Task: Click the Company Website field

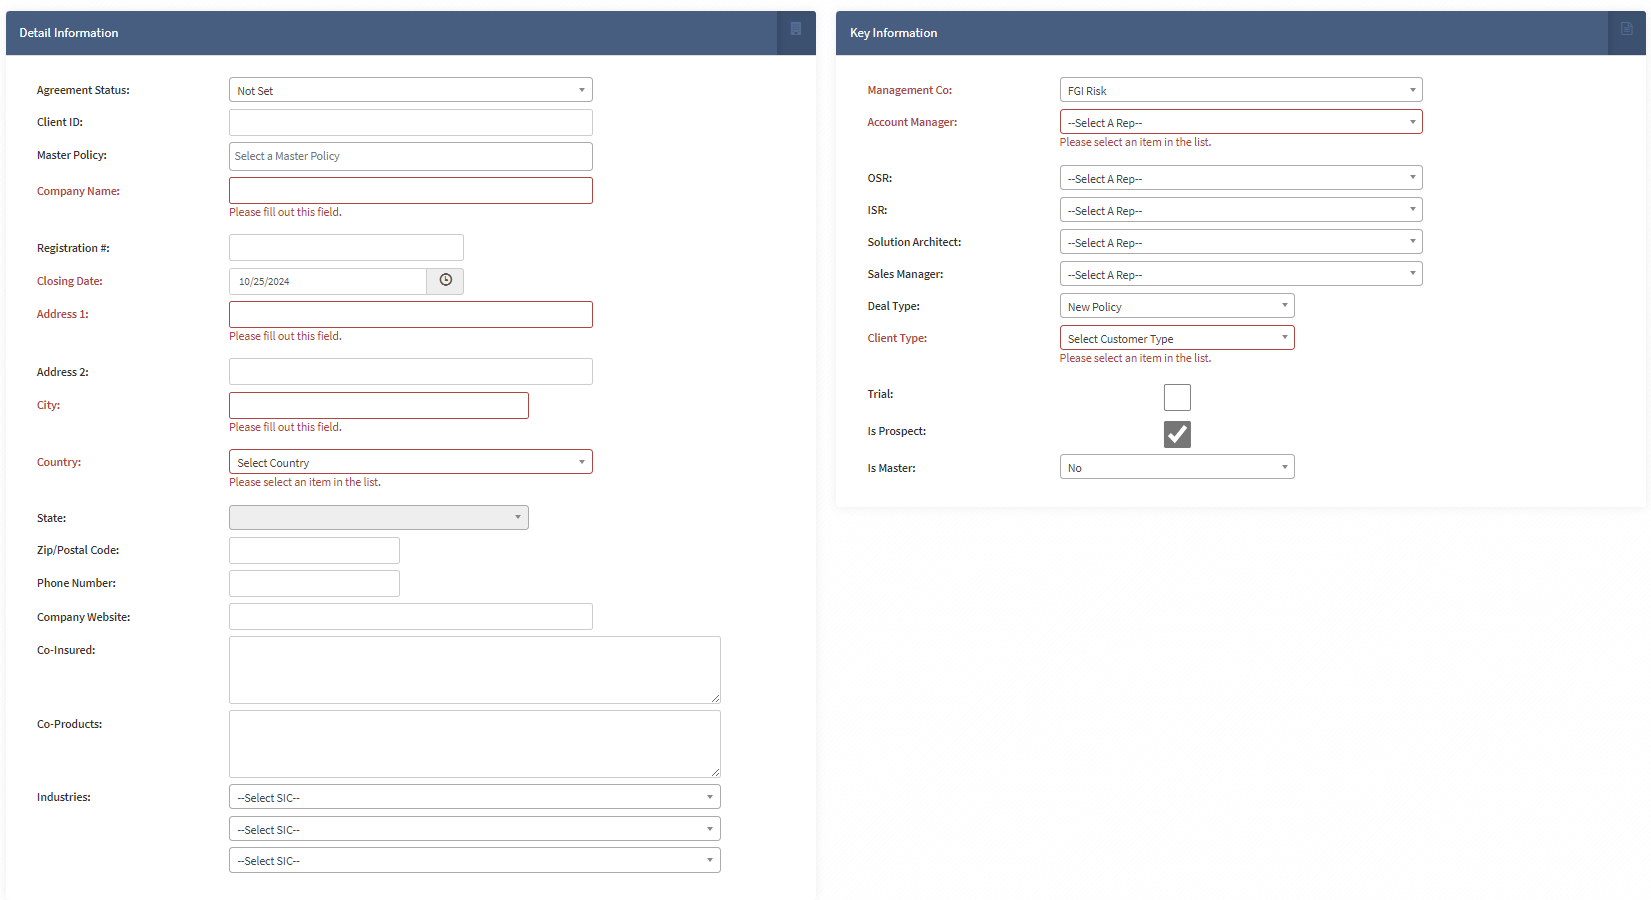Action: point(411,616)
